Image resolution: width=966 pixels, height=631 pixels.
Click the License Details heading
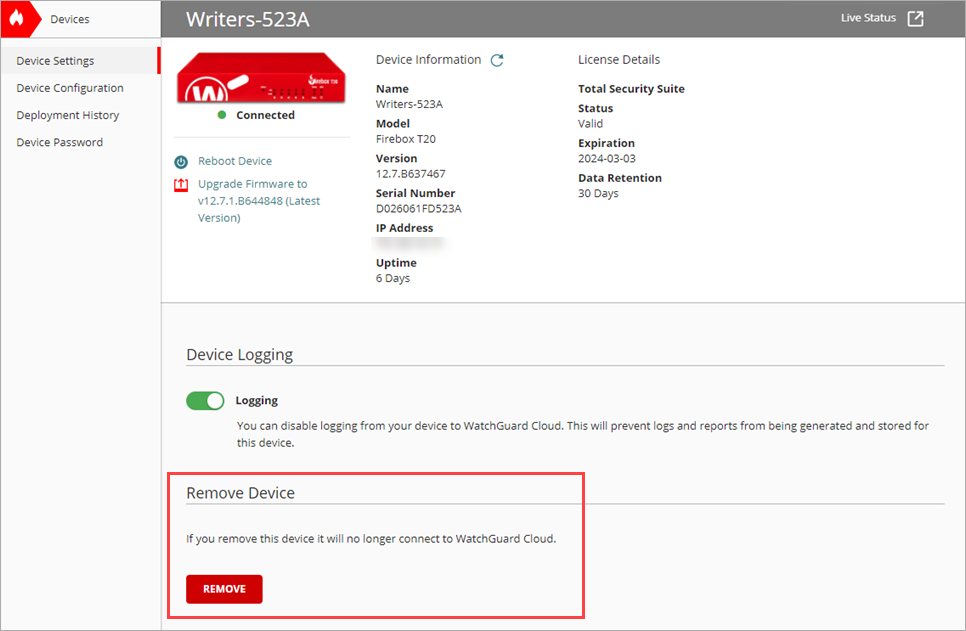[x=618, y=59]
